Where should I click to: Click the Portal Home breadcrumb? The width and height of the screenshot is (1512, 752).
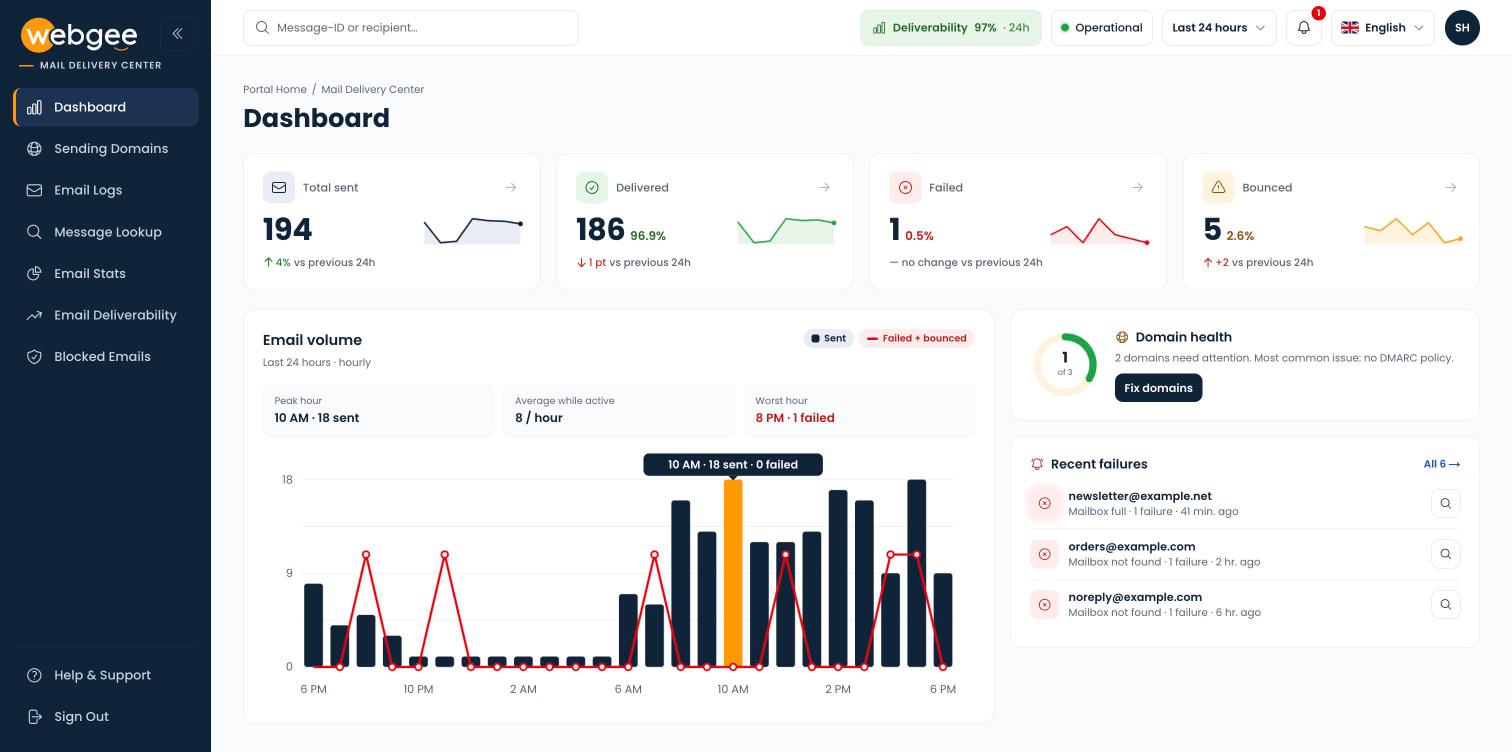click(x=275, y=89)
